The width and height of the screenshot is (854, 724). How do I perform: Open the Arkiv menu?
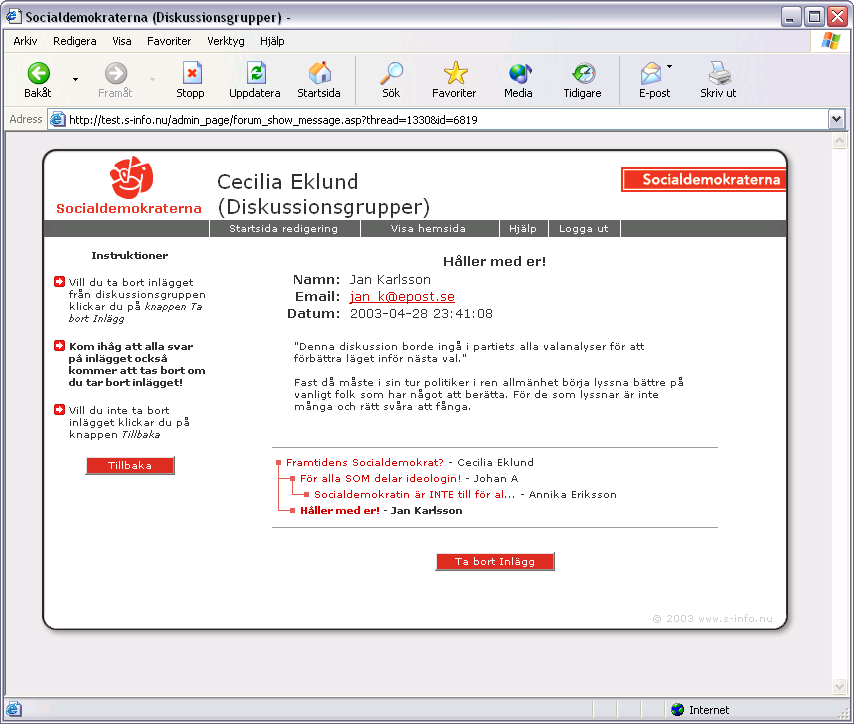click(25, 41)
